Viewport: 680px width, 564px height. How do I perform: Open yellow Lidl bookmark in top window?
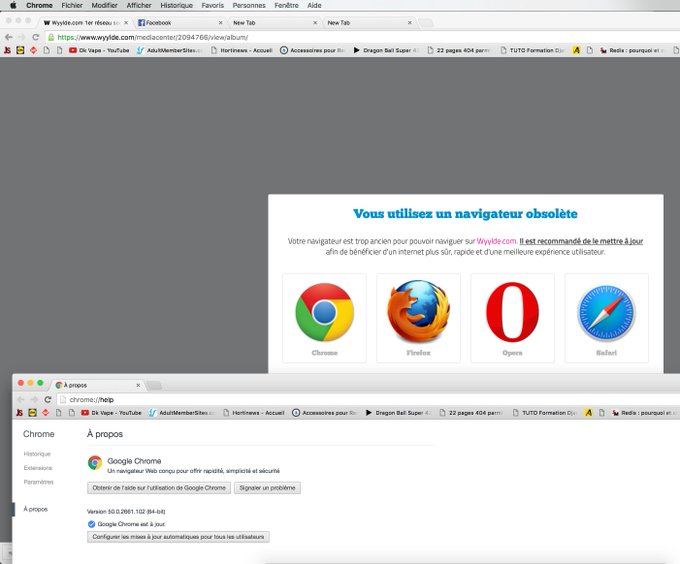pos(20,50)
